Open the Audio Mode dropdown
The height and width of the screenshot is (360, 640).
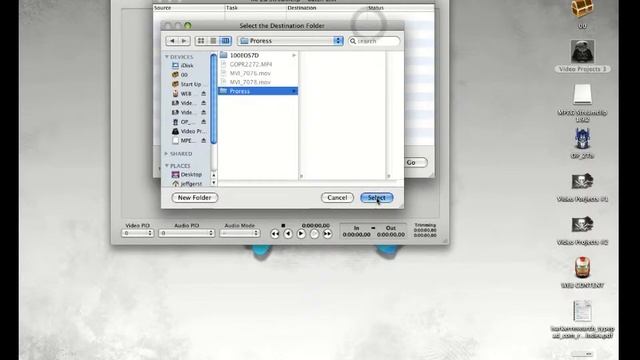click(240, 233)
